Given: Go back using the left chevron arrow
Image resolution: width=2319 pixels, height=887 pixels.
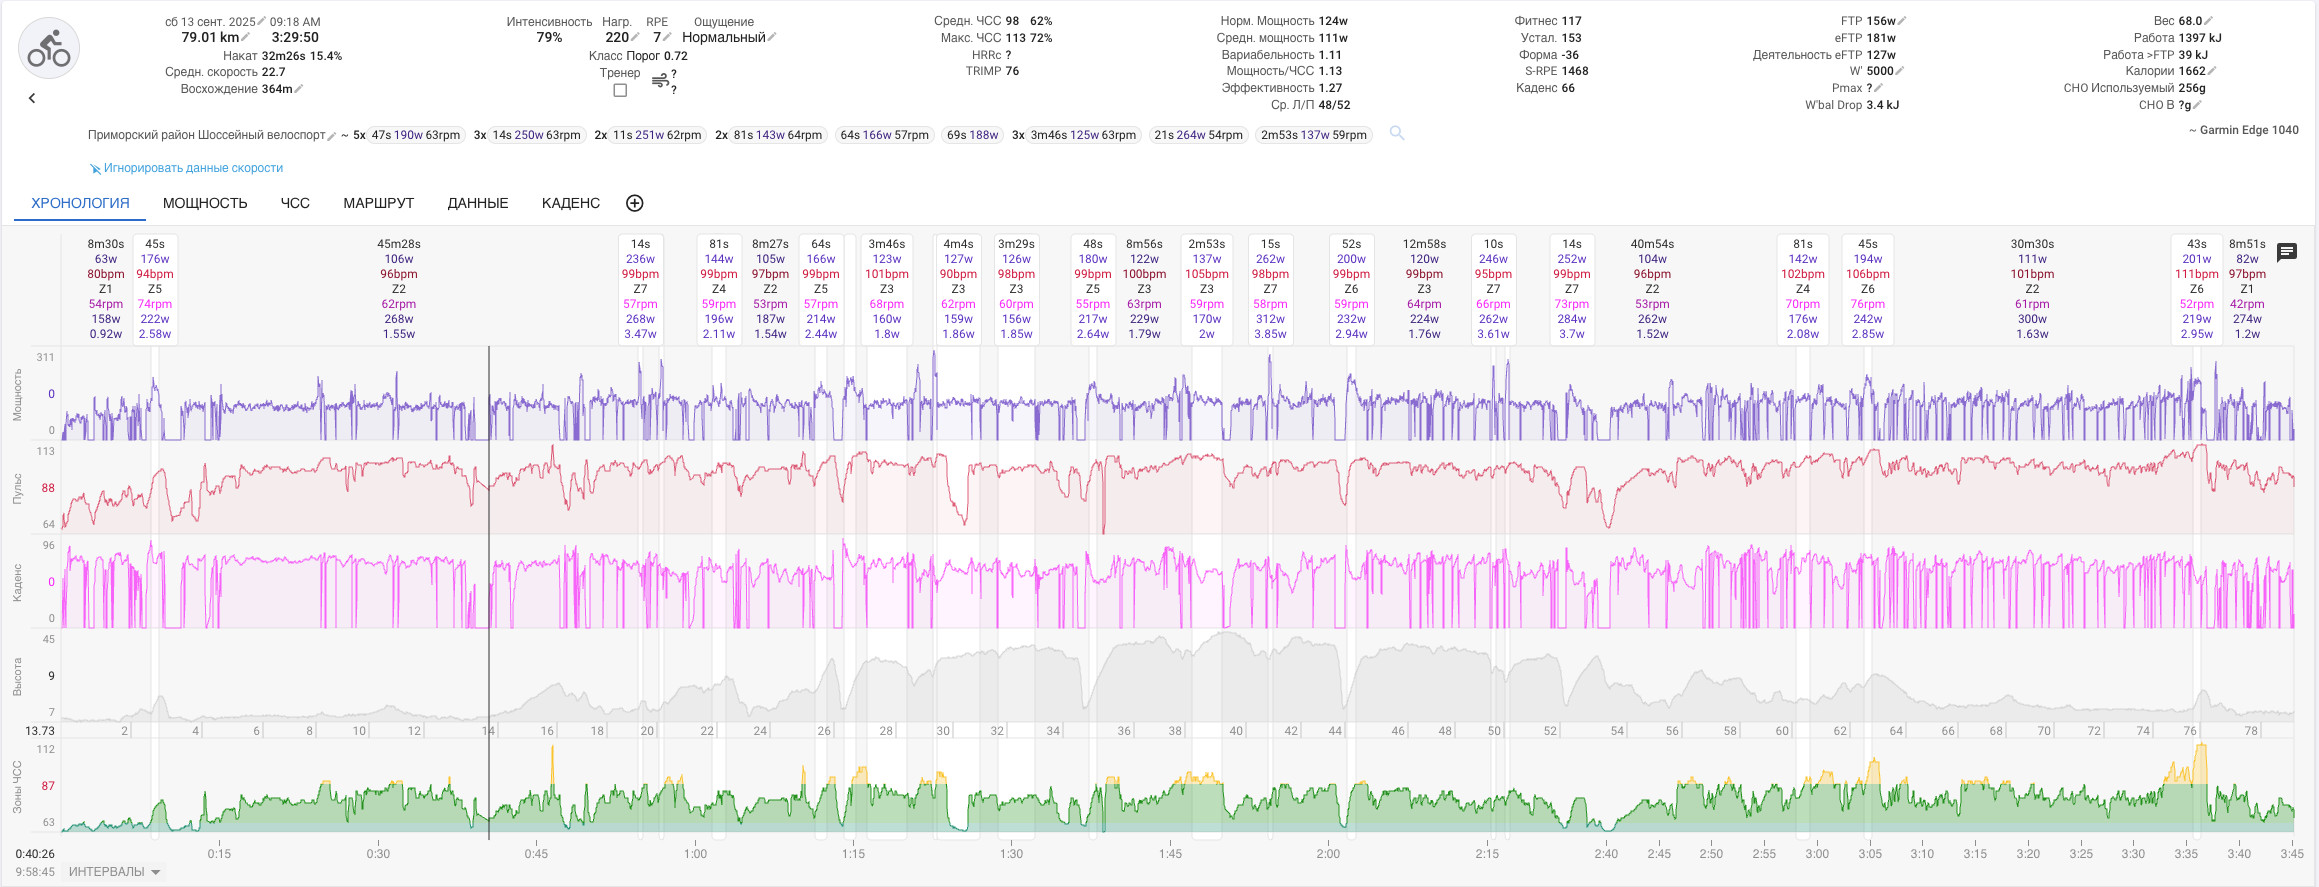Looking at the screenshot, I should [x=32, y=98].
